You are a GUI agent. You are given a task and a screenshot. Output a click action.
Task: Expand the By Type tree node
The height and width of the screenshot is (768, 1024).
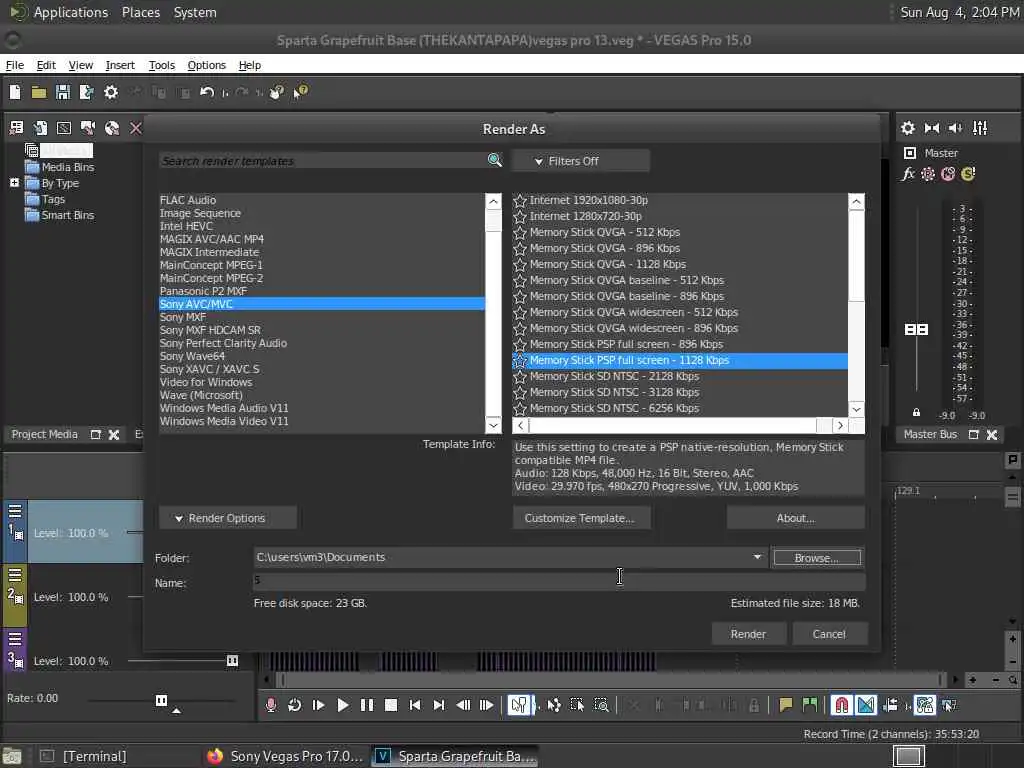pos(14,183)
